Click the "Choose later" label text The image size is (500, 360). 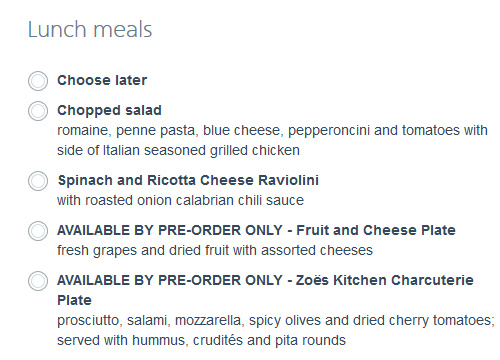coord(102,80)
